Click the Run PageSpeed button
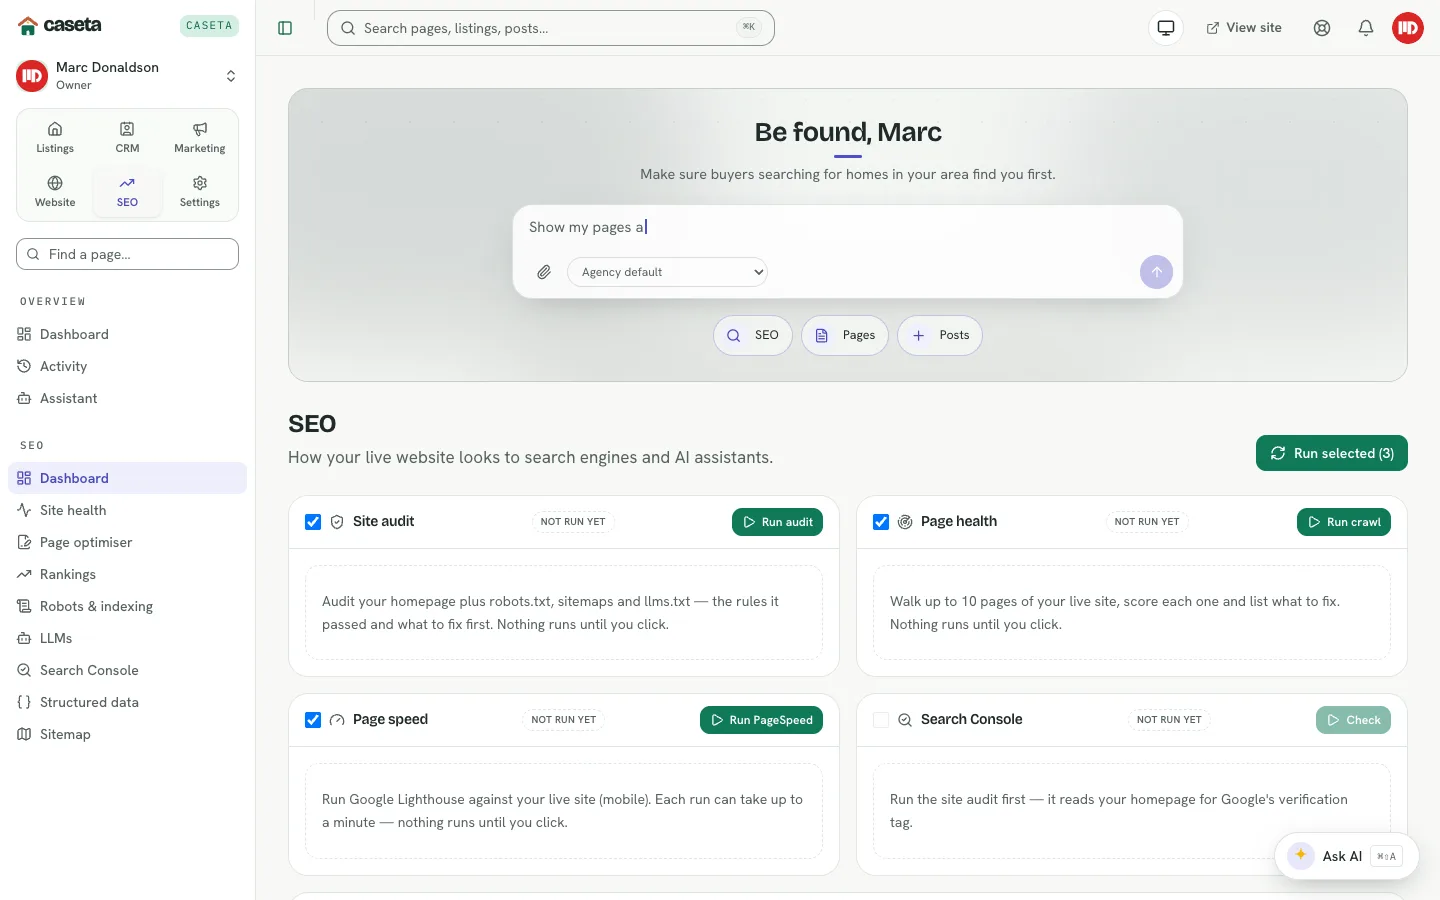Viewport: 1440px width, 900px height. pos(761,720)
